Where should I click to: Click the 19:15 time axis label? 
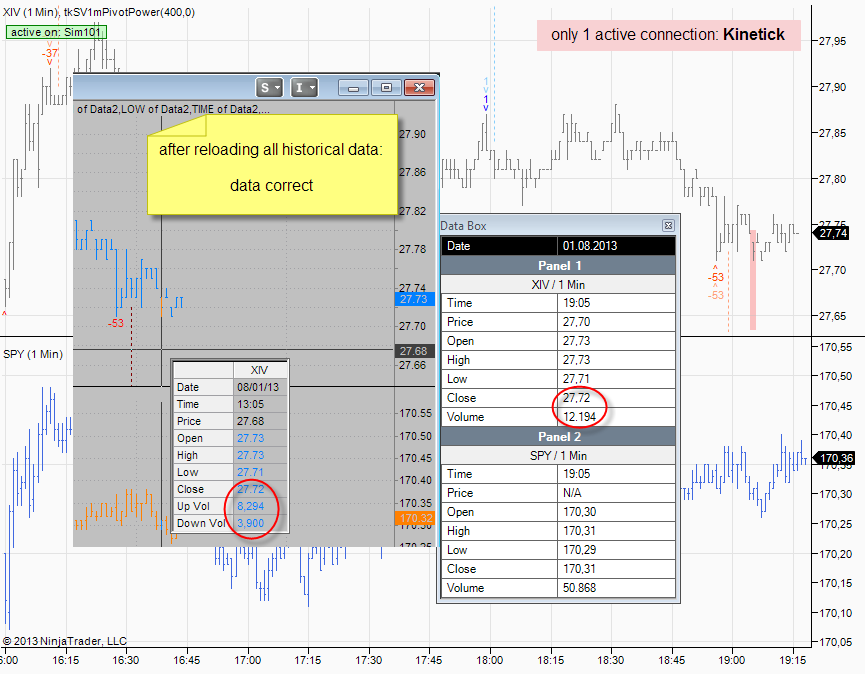pyautogui.click(x=793, y=660)
